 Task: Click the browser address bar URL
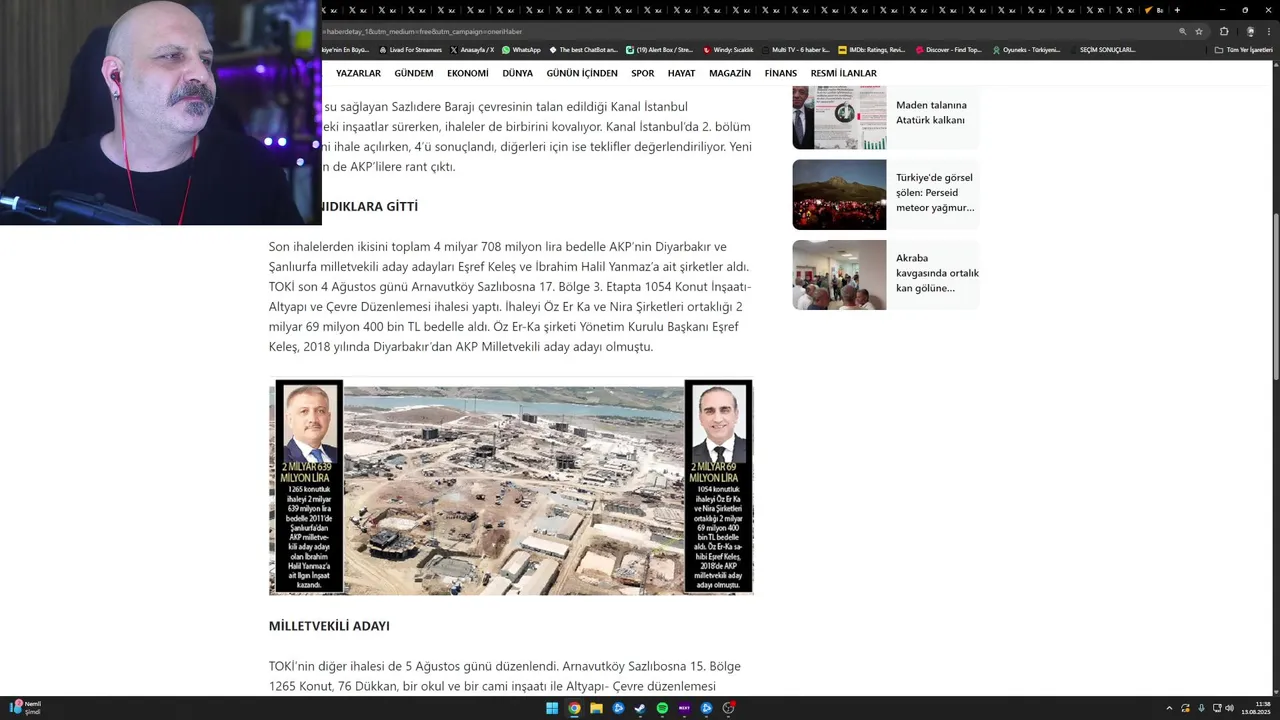pos(740,31)
